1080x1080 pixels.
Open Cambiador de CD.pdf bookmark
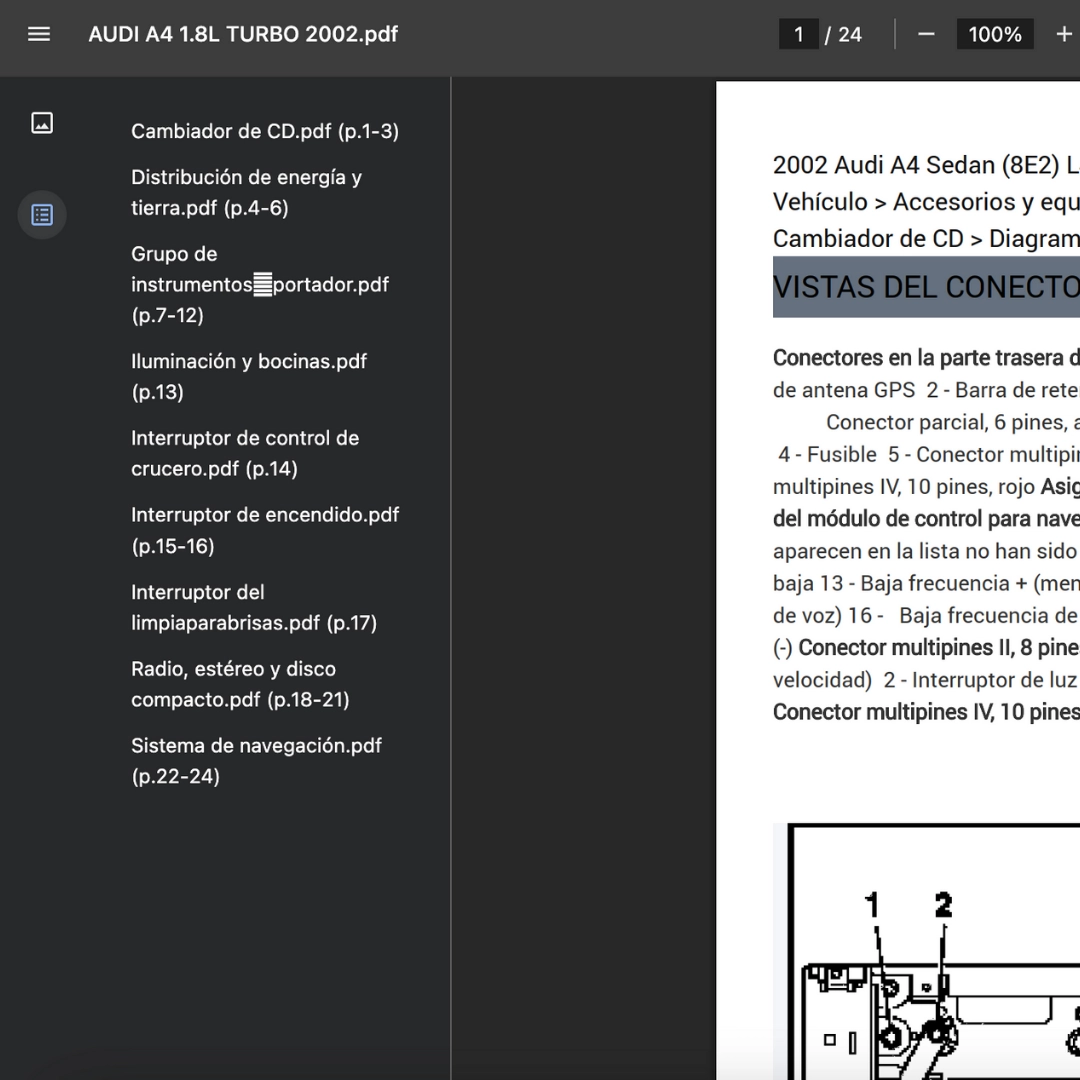(x=265, y=131)
